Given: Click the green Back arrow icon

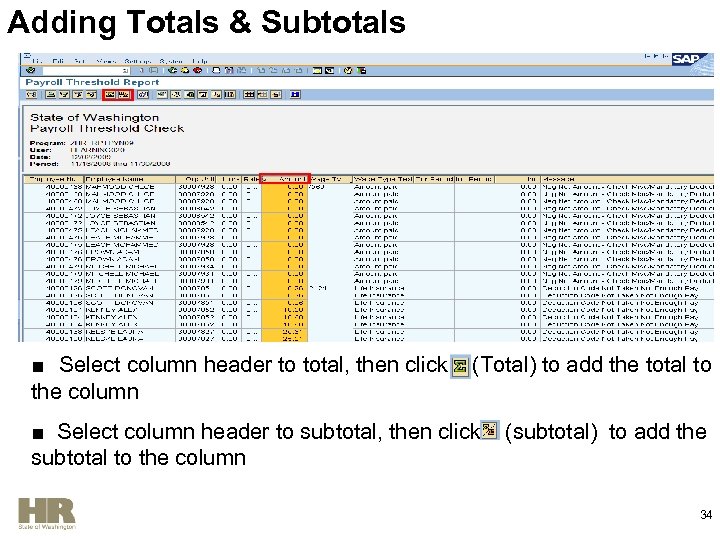Looking at the screenshot, I should (x=173, y=70).
